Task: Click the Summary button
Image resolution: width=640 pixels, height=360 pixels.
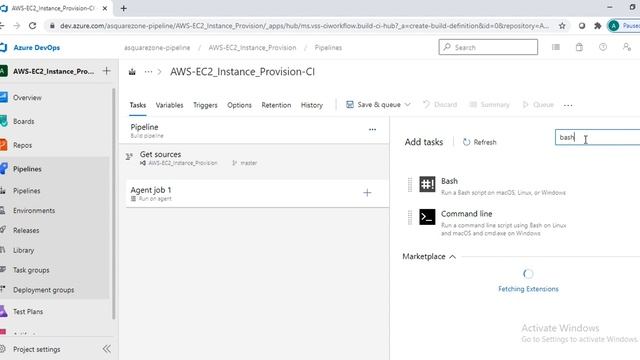Action: pyautogui.click(x=489, y=105)
